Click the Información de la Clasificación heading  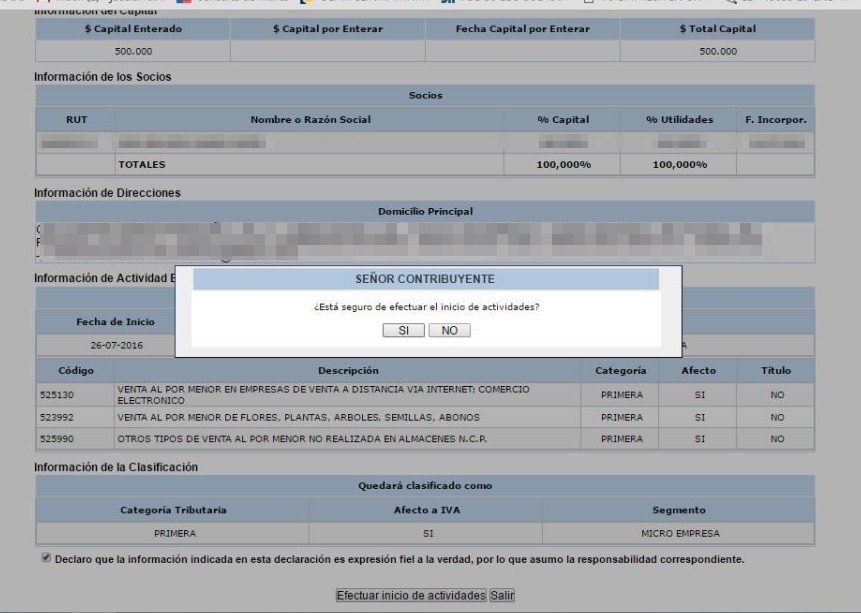[x=116, y=467]
